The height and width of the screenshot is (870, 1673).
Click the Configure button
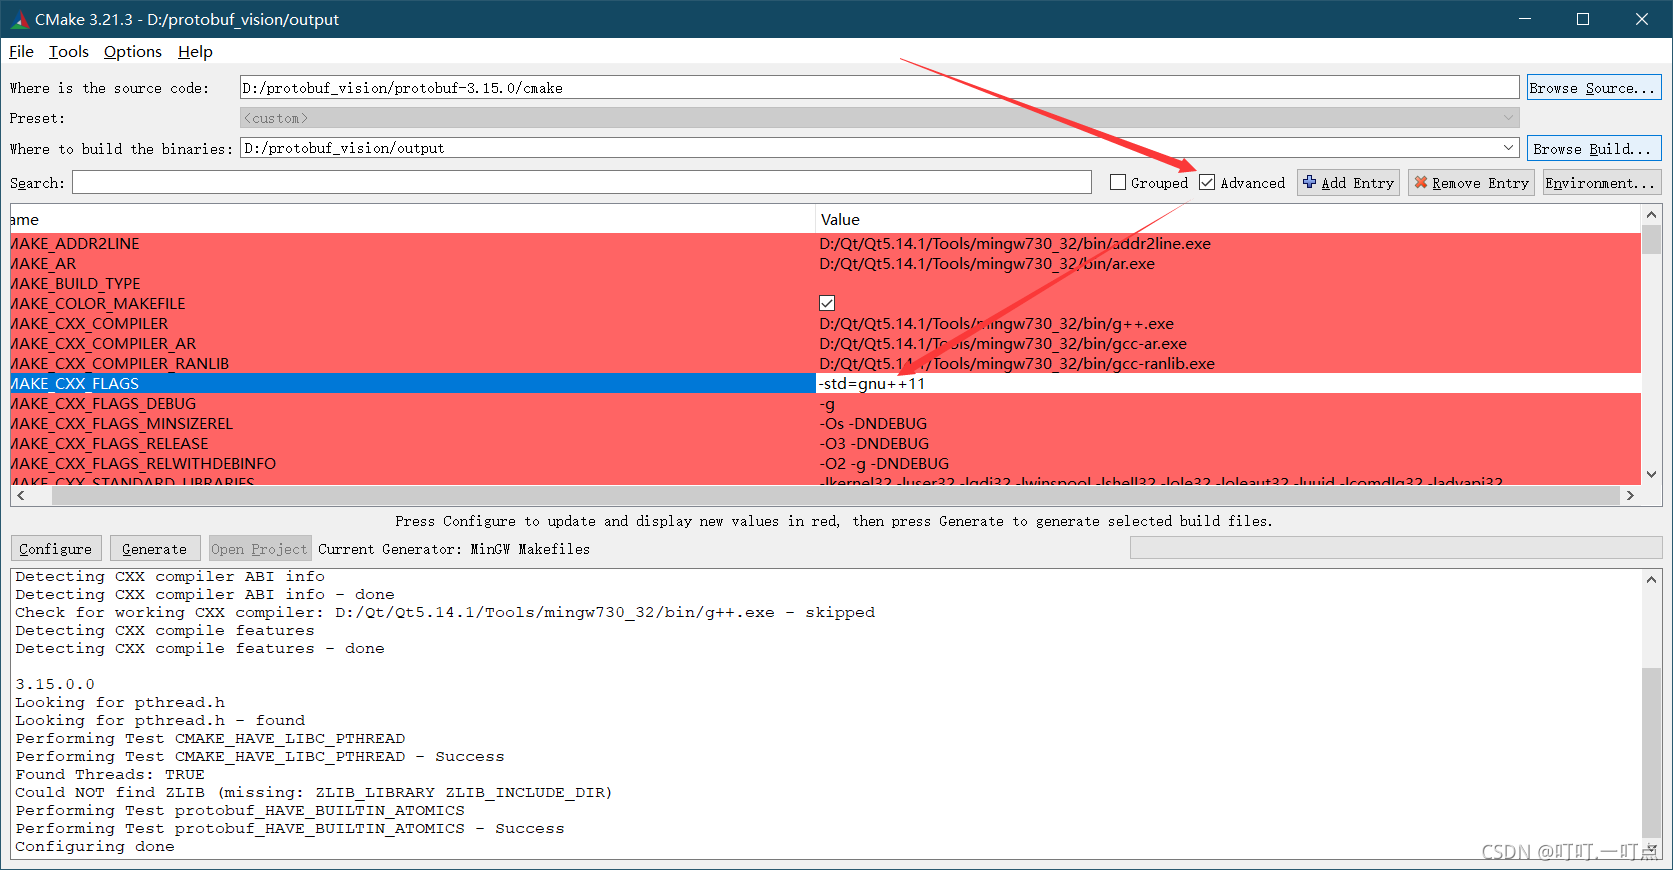[x=56, y=548]
